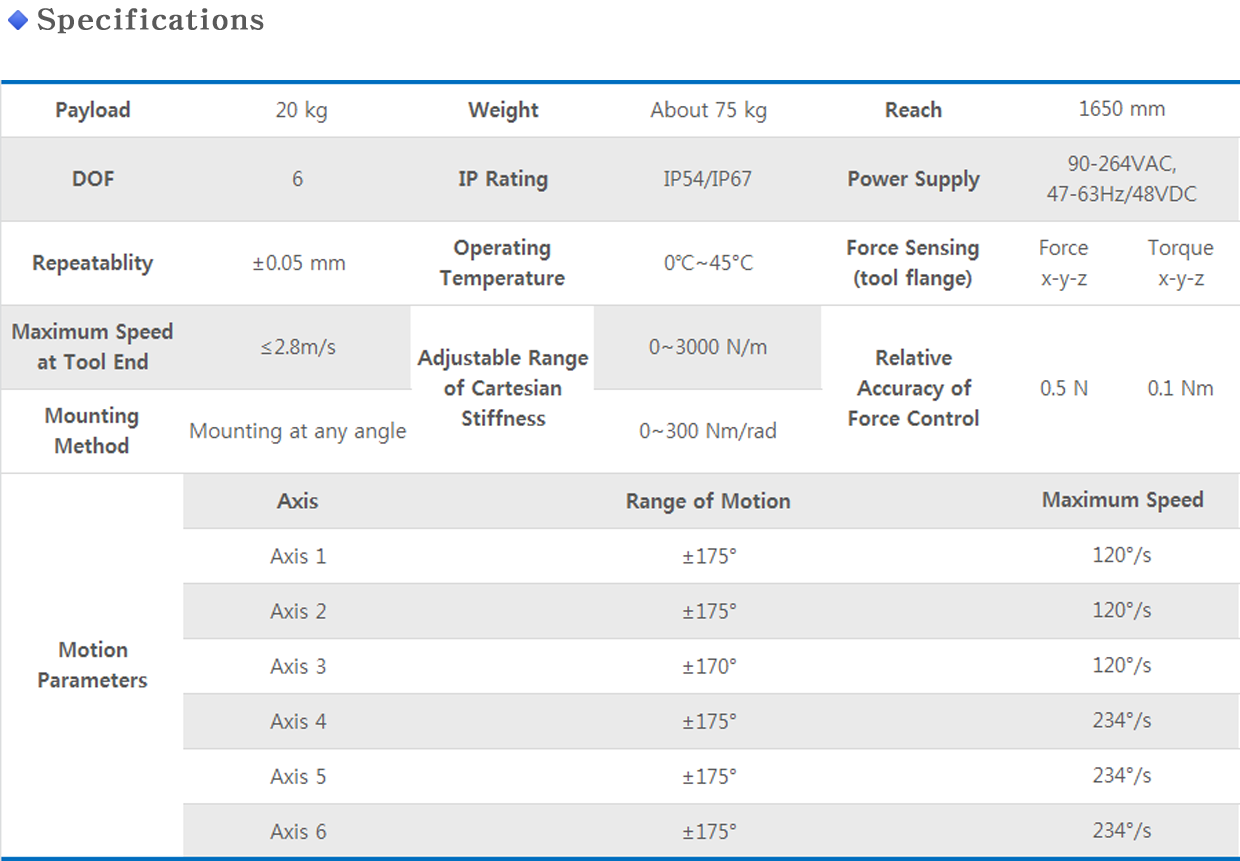The width and height of the screenshot is (1240, 861).
Task: Select the Axis 3 row label
Action: (x=298, y=666)
